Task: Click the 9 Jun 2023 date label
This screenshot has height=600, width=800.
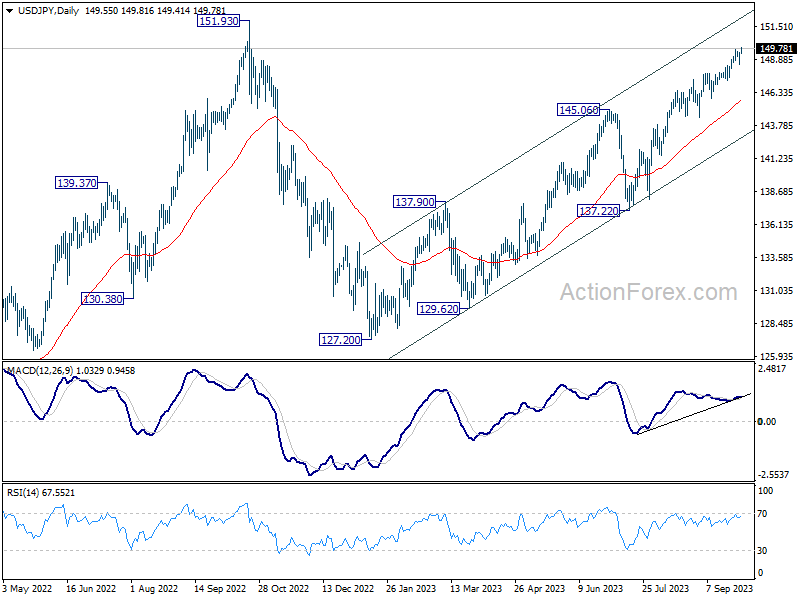Action: coord(601,588)
